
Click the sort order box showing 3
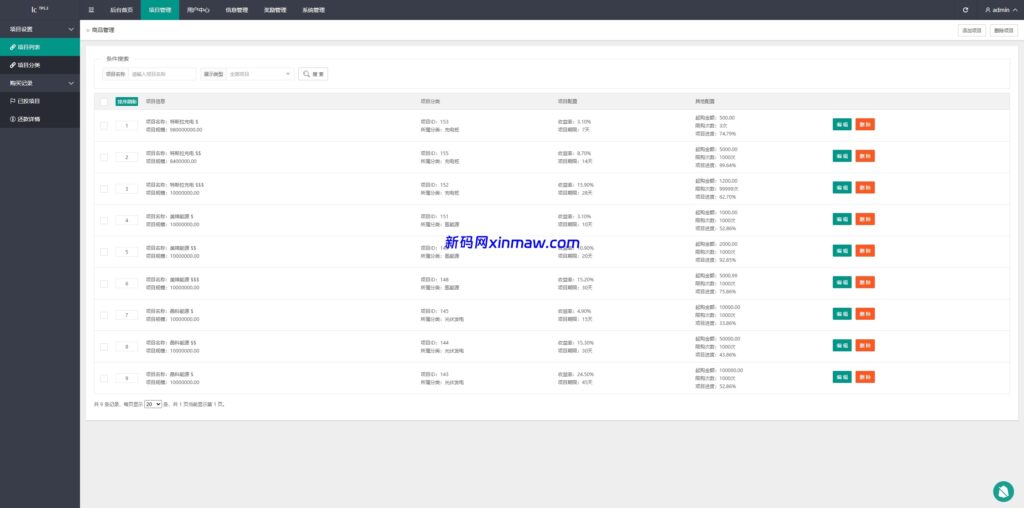coord(127,189)
